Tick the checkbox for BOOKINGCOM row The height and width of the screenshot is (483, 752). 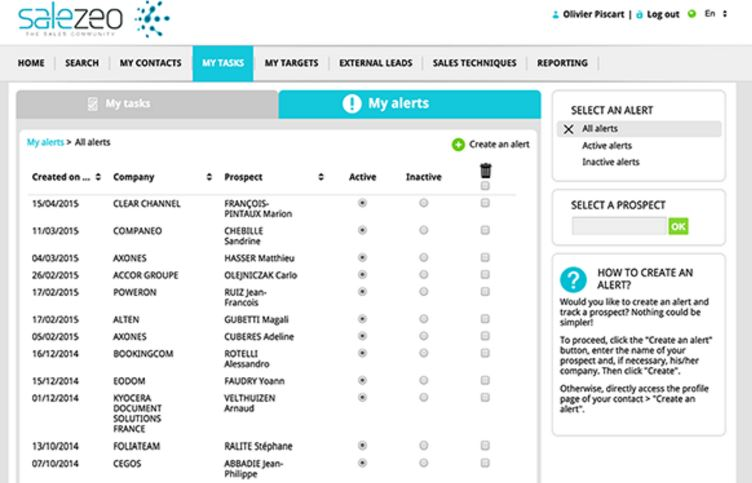click(x=485, y=353)
